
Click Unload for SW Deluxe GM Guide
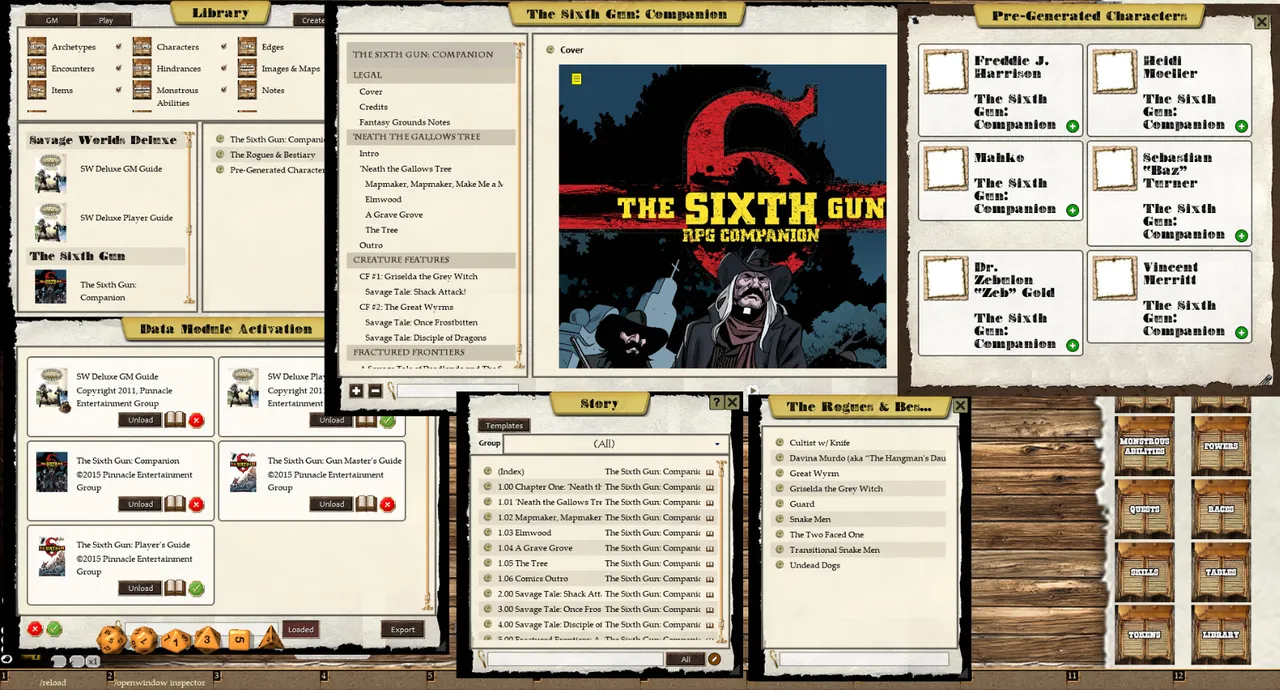[140, 420]
